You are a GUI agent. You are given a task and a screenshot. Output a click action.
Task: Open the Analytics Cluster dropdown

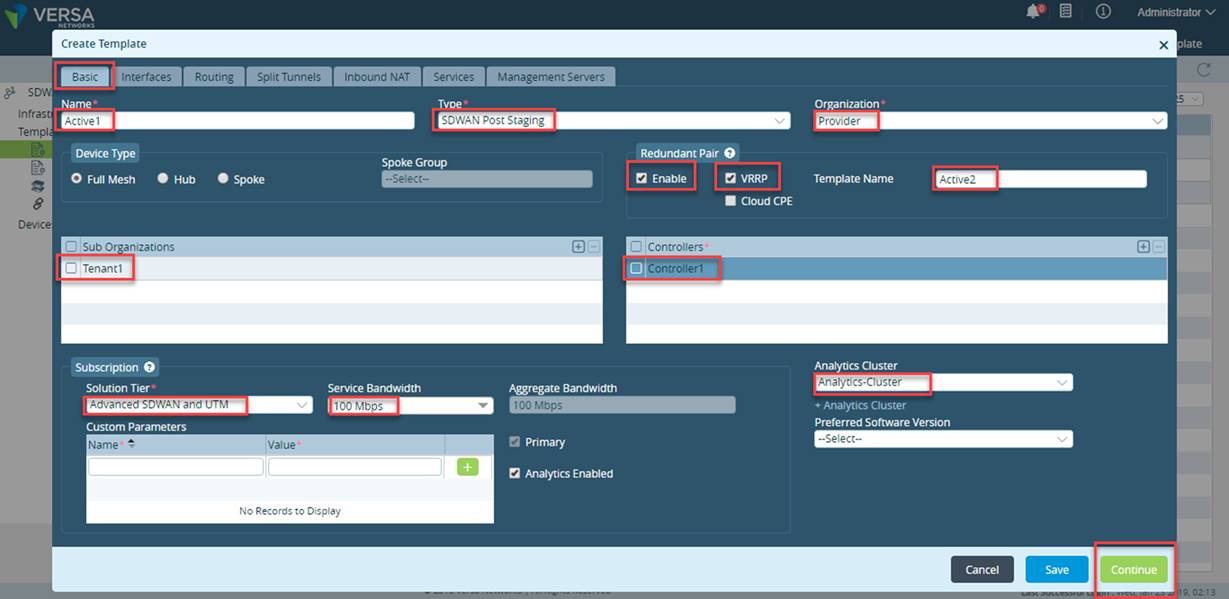943,382
